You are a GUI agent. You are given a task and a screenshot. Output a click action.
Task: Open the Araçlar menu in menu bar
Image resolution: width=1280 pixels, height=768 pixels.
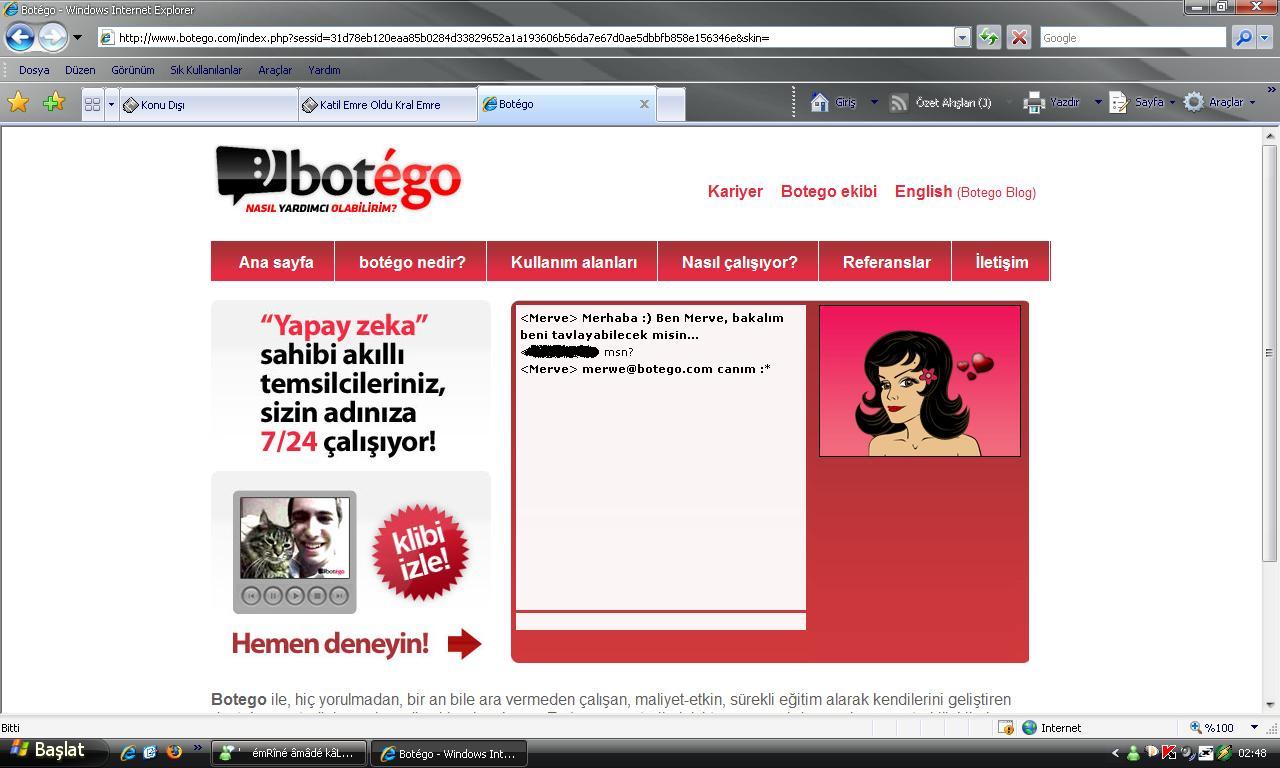pos(275,70)
